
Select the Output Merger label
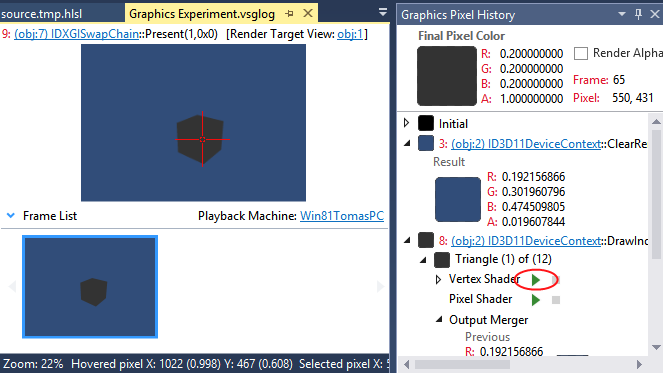coord(488,320)
